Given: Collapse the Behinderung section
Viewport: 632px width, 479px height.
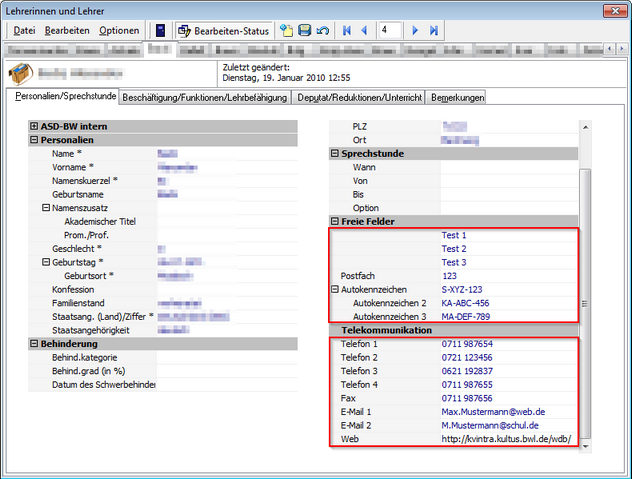Looking at the screenshot, I should 34,343.
